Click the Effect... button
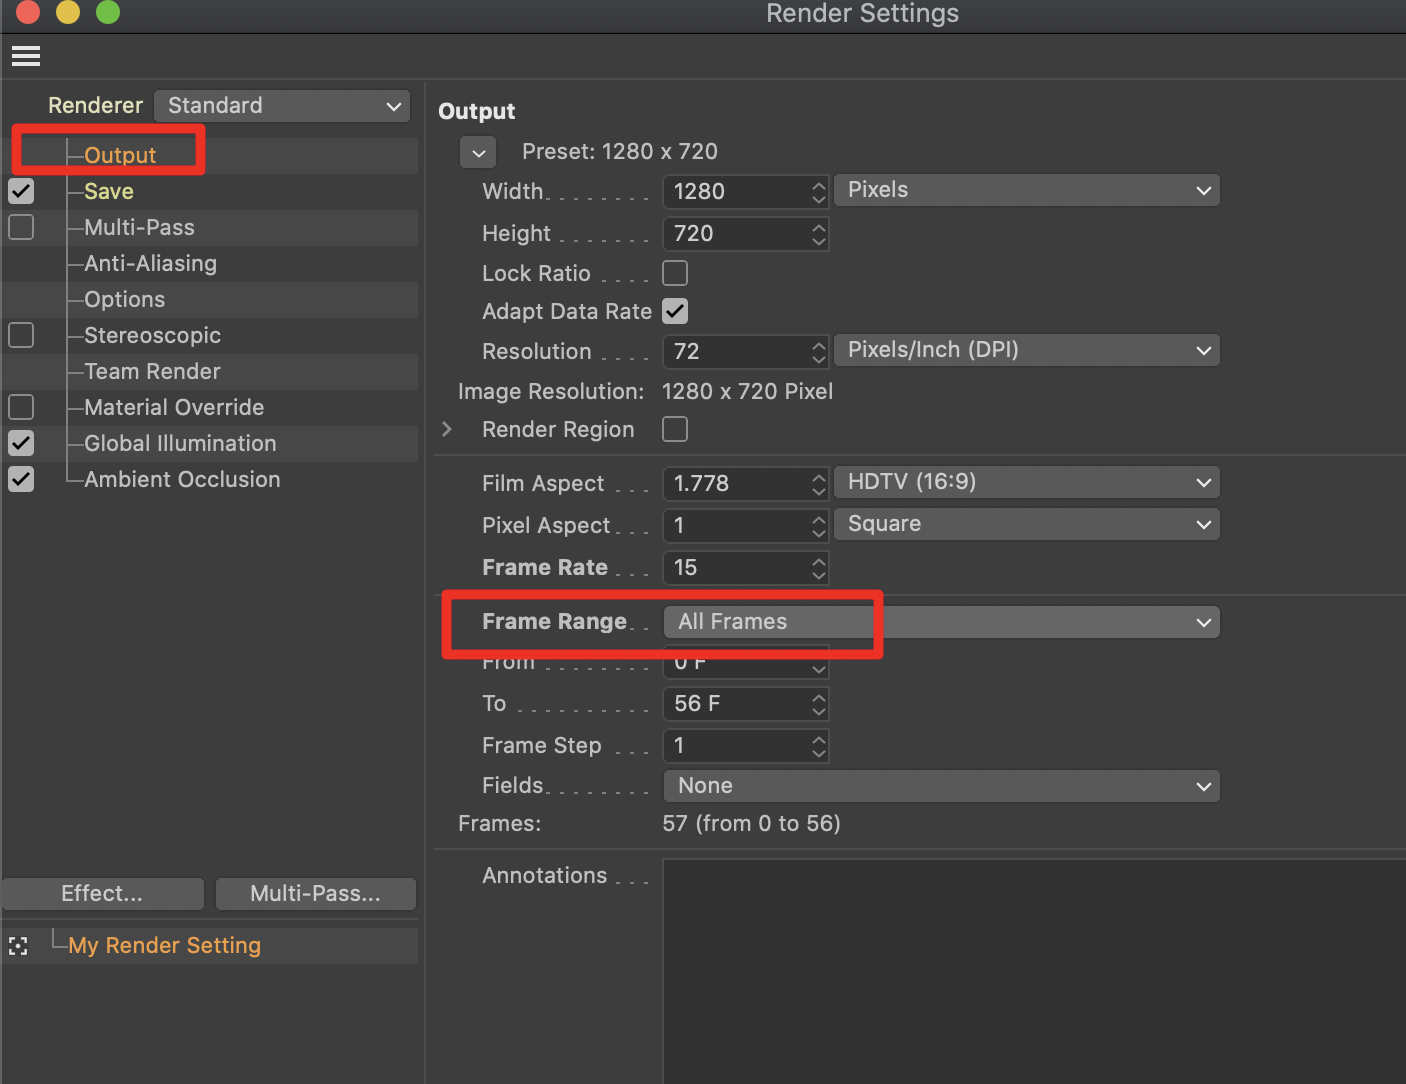Image resolution: width=1406 pixels, height=1084 pixels. click(103, 894)
